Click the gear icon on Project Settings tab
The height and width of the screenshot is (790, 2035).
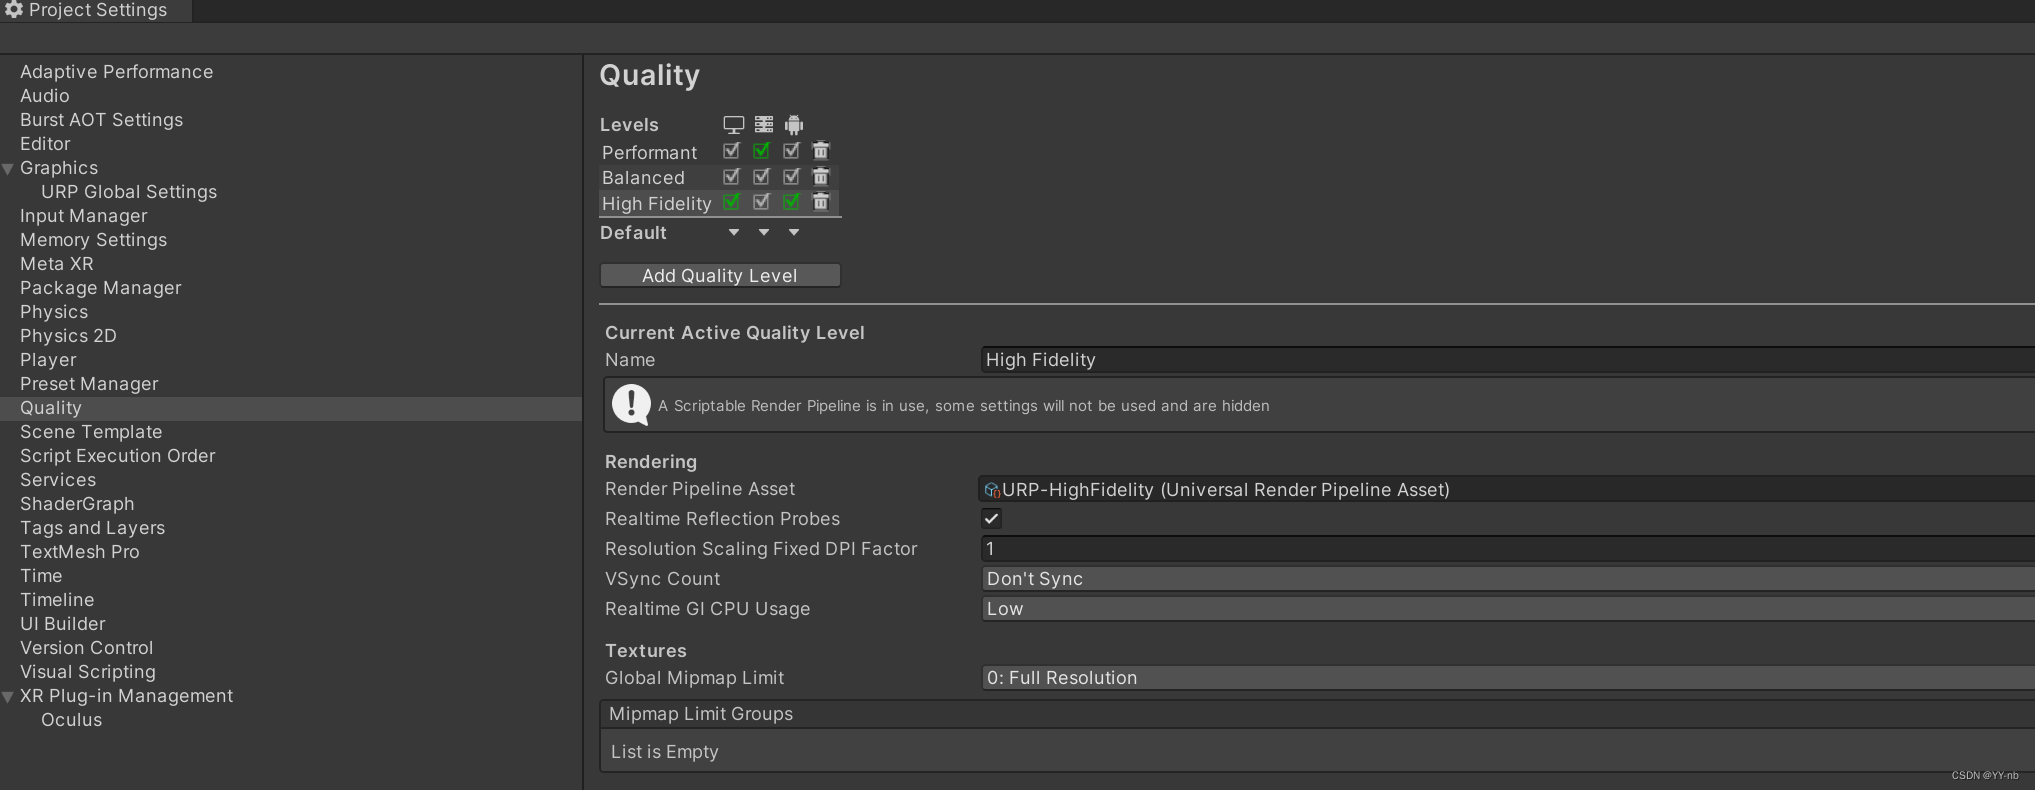pyautogui.click(x=13, y=10)
